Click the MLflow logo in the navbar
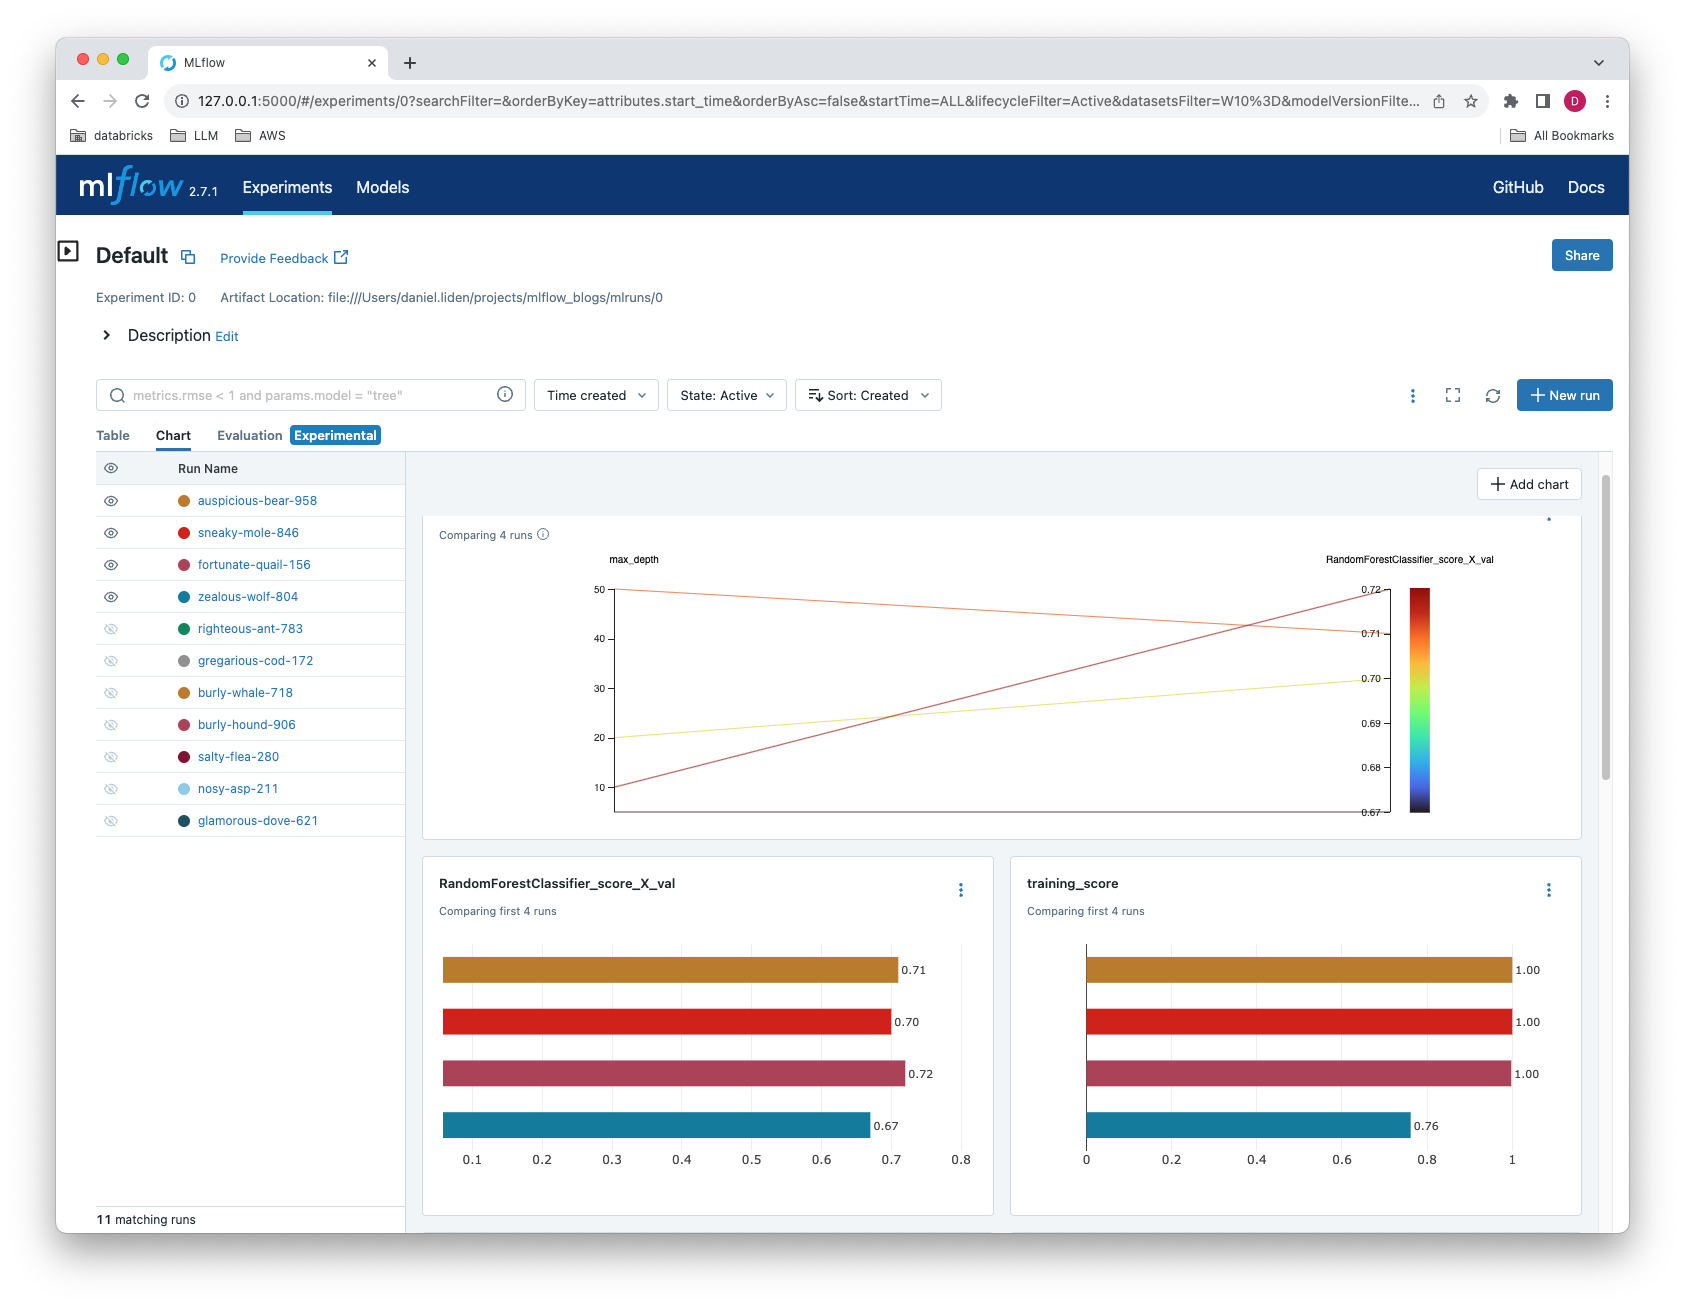1685x1307 pixels. 131,185
